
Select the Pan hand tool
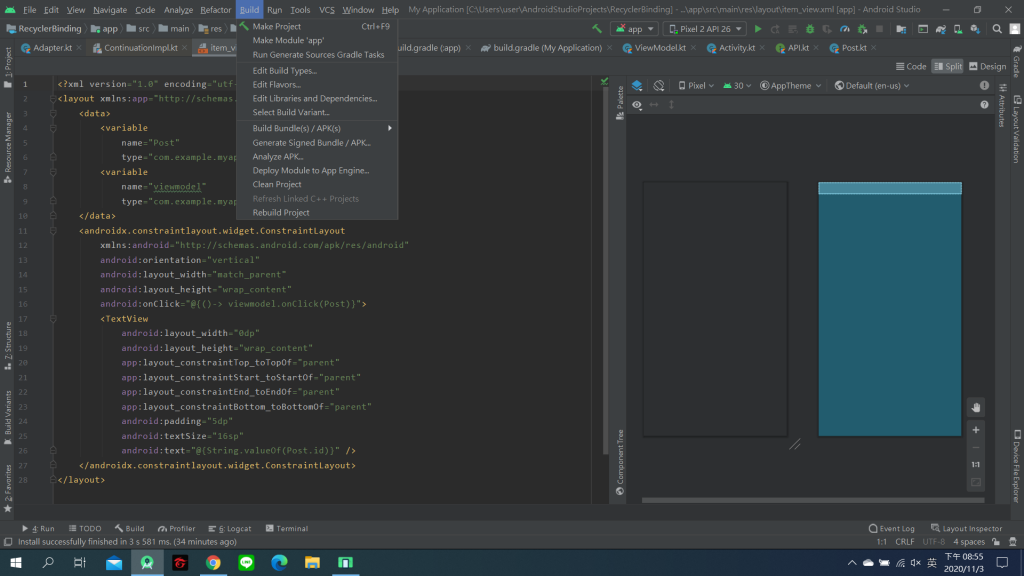[976, 408]
